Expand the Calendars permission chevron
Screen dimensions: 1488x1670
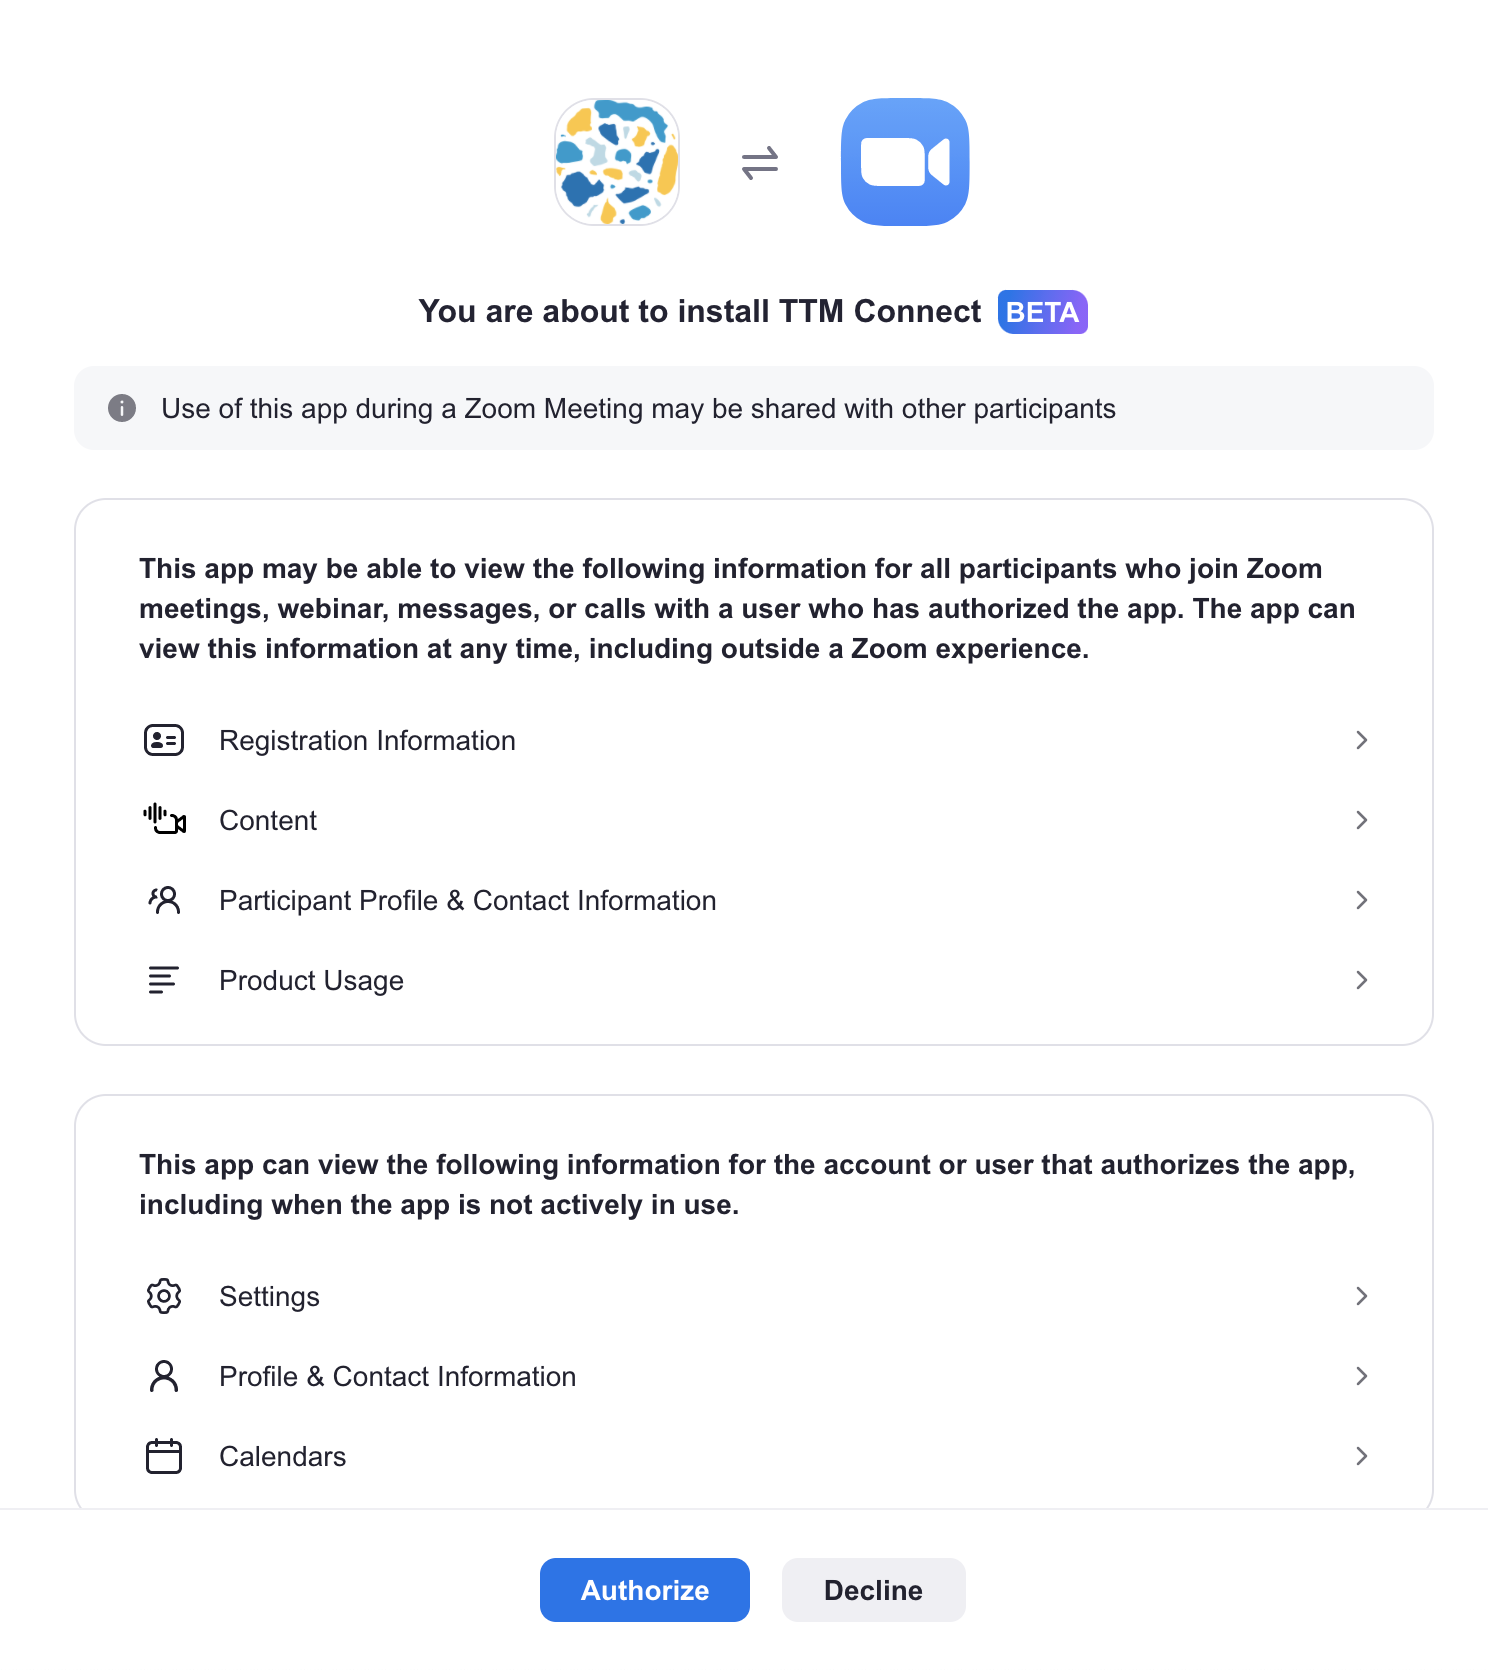click(1361, 1456)
